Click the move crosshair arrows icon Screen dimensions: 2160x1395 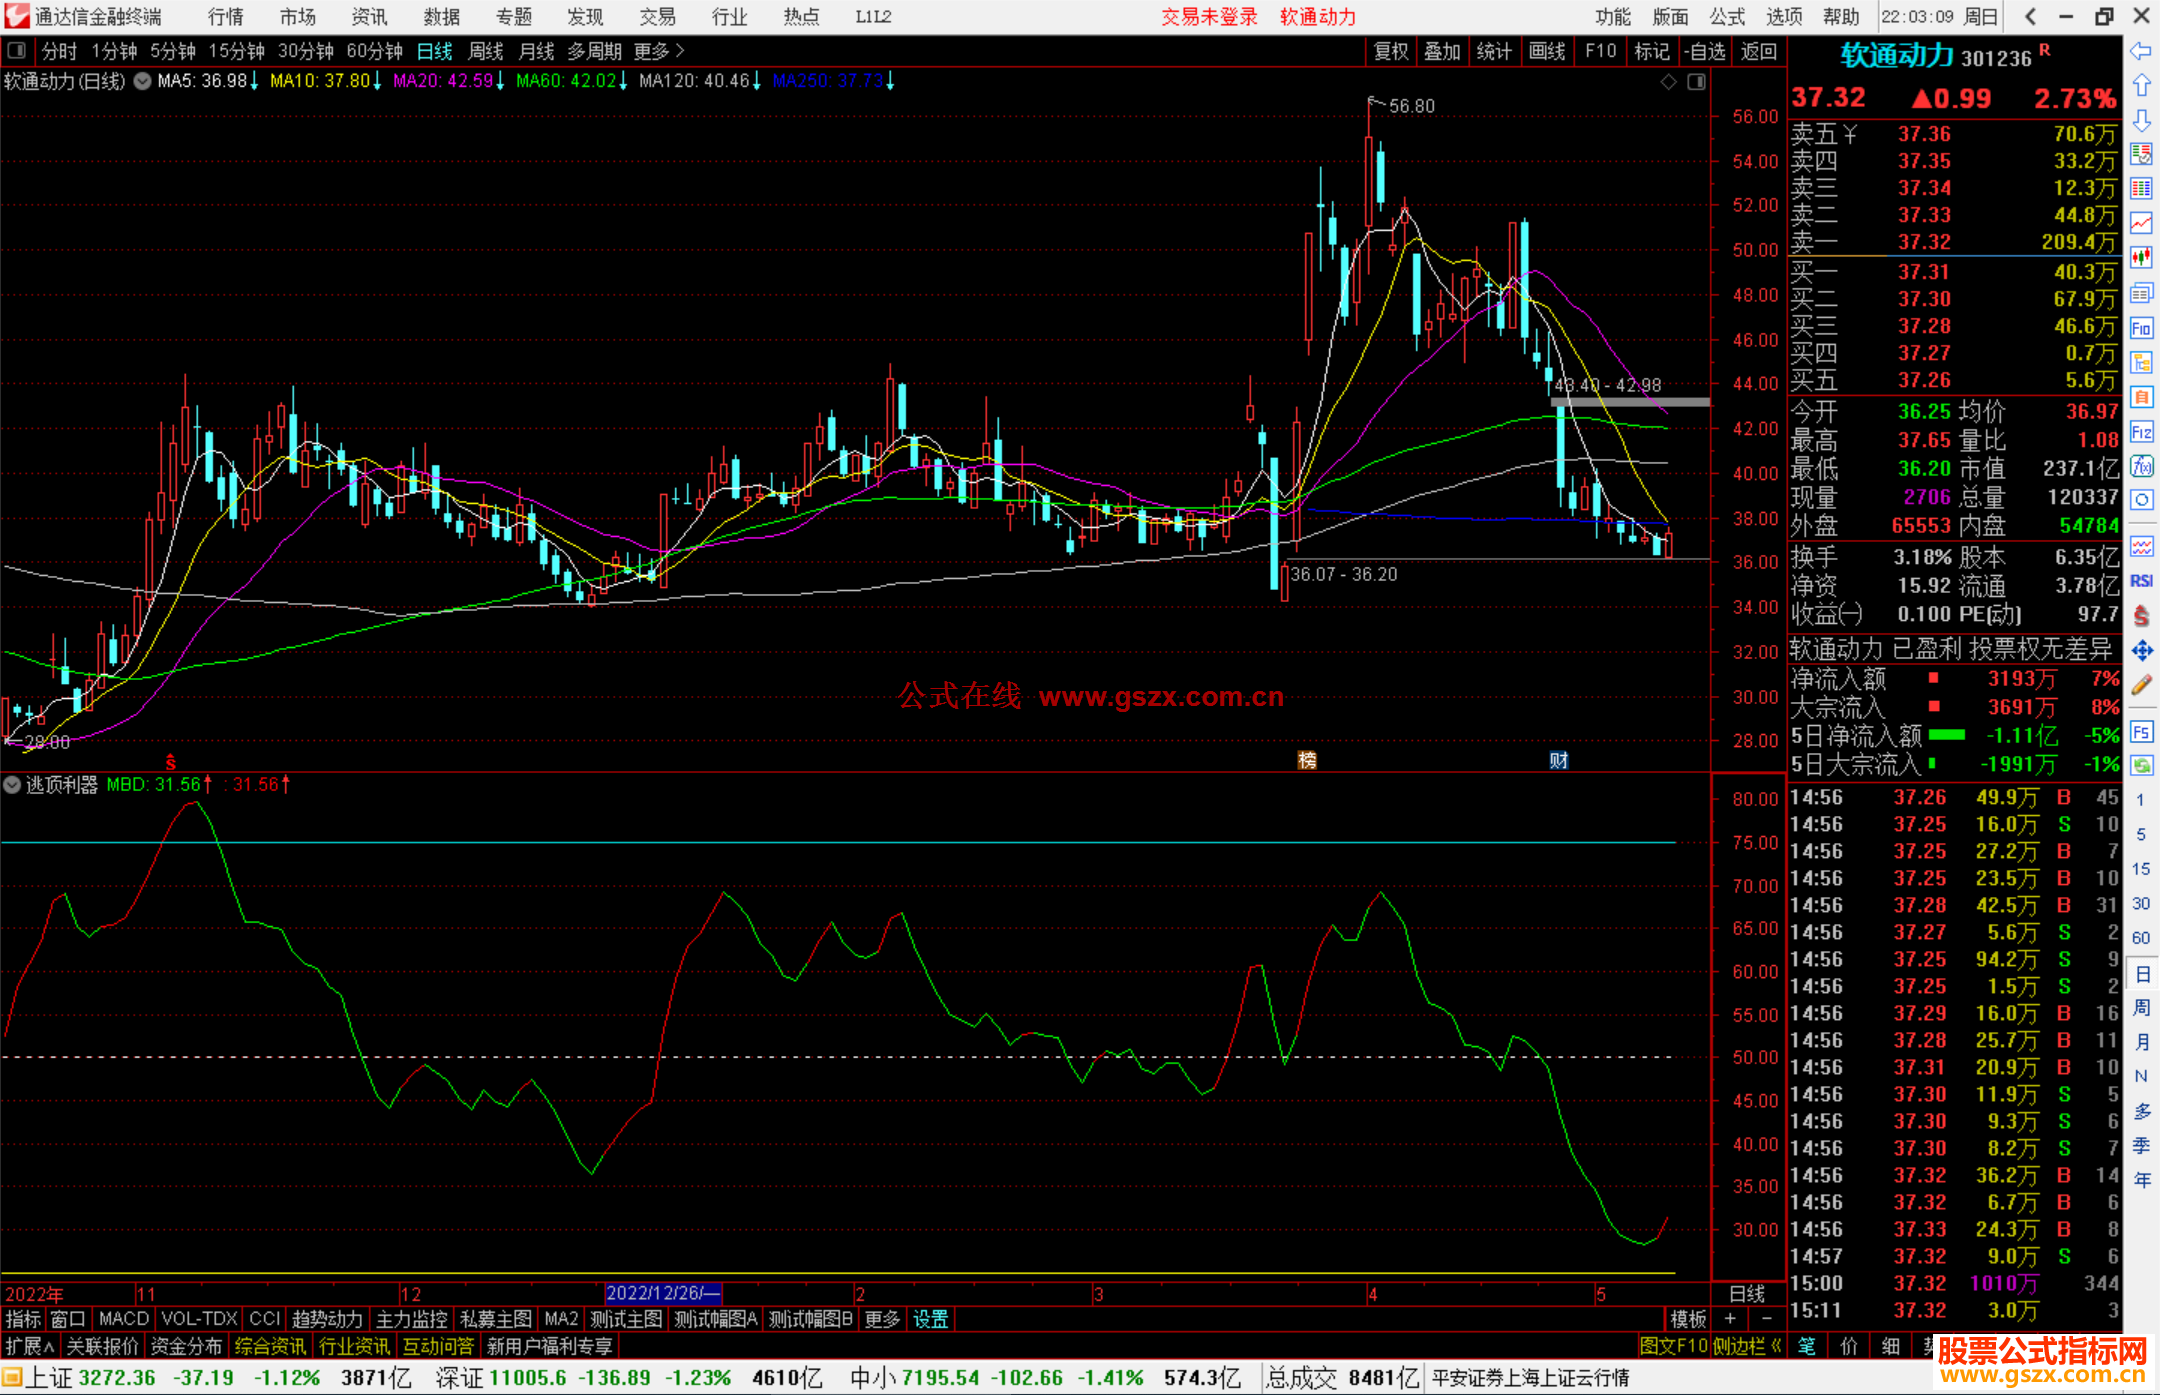tap(2141, 651)
